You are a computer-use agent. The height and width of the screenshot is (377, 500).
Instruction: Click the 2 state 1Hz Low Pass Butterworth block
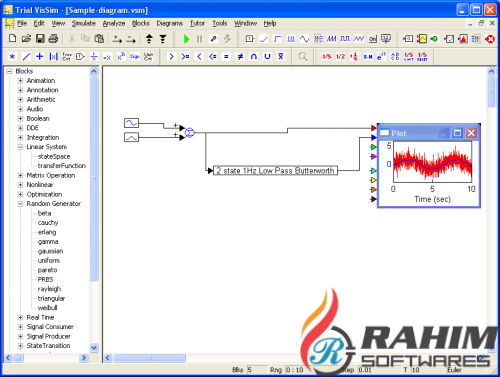point(275,171)
